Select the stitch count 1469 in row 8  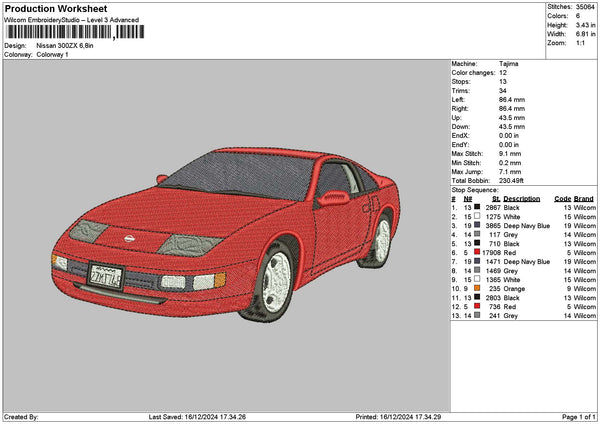point(493,271)
